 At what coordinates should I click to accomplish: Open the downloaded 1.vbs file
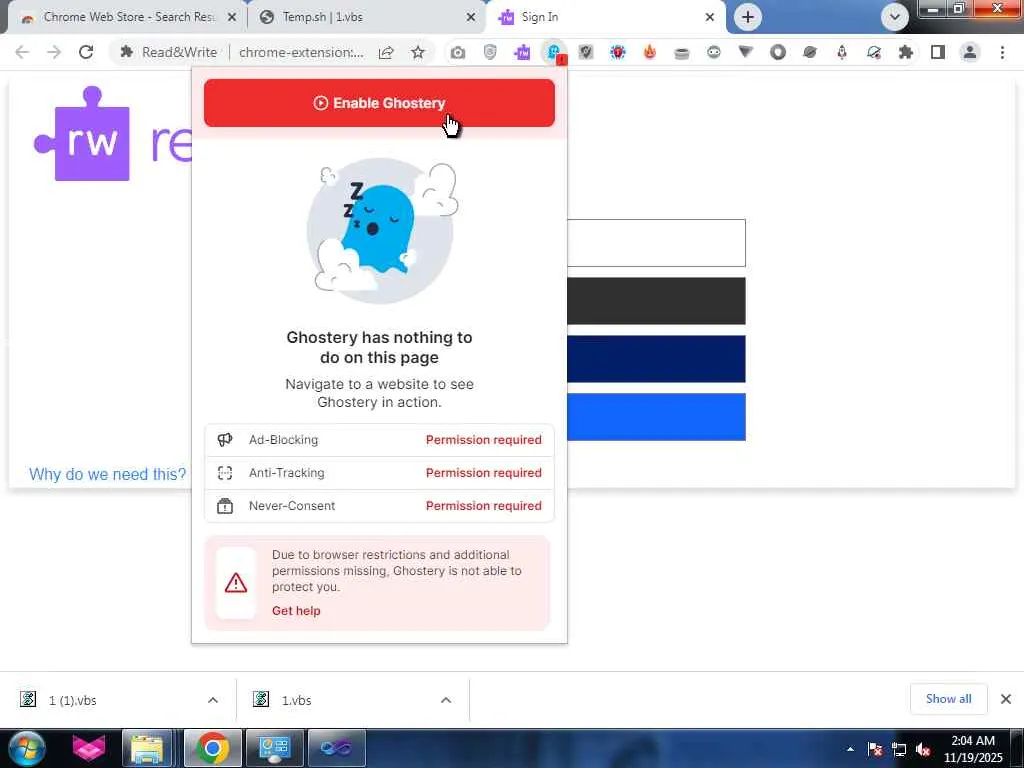click(x=296, y=700)
